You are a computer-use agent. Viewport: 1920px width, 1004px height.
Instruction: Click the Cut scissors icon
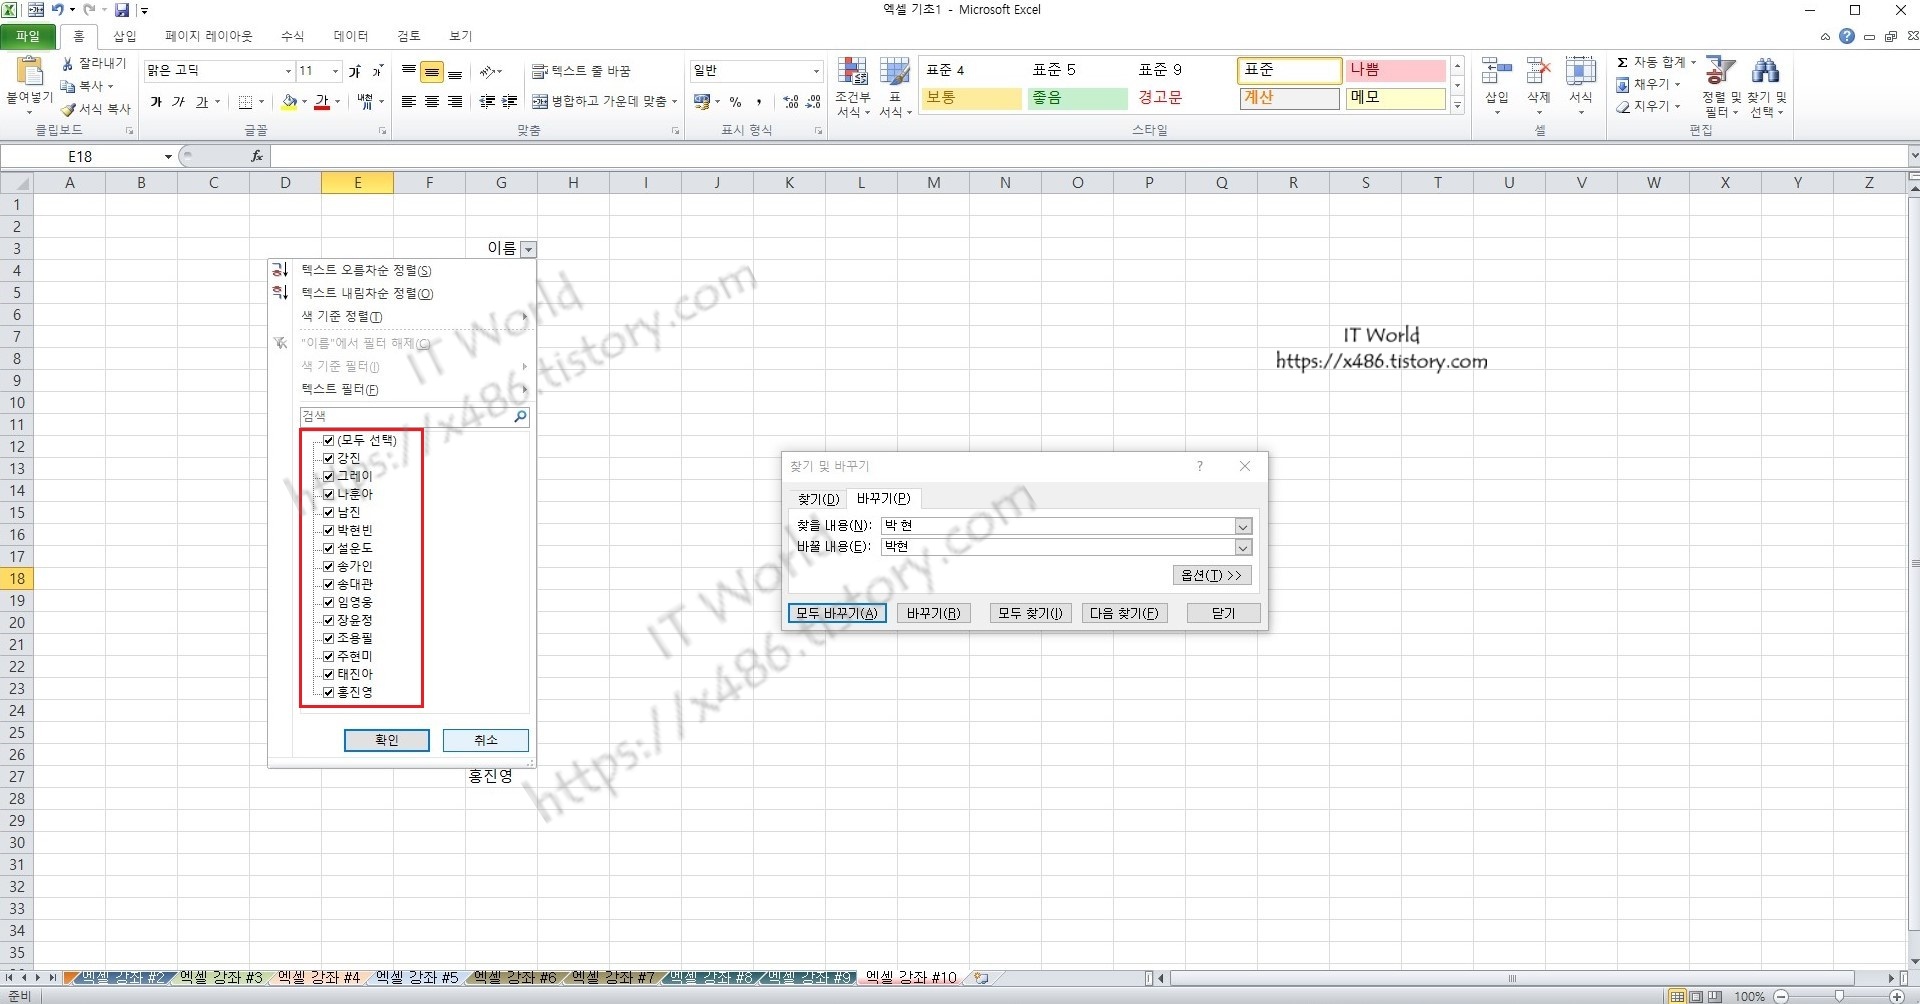click(68, 63)
